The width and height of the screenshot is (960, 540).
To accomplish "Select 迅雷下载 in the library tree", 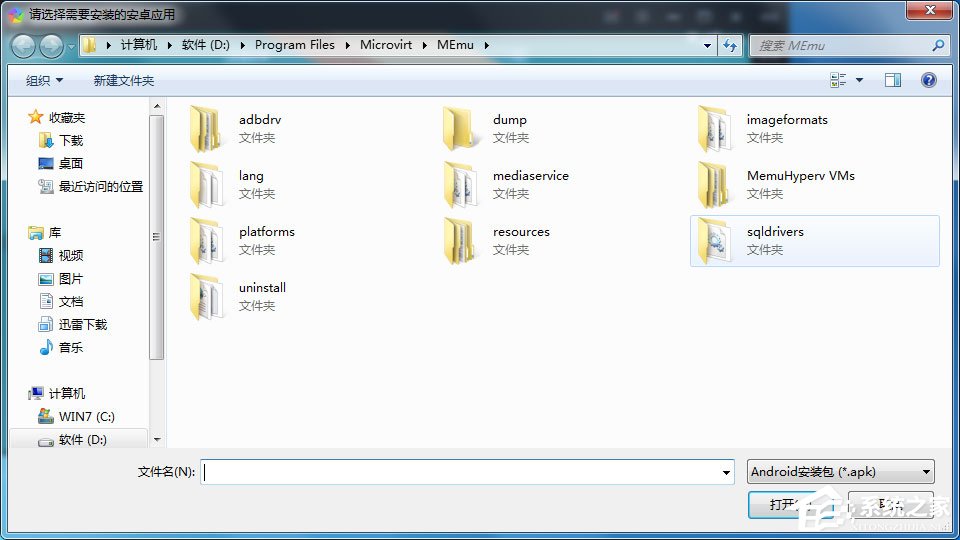I will point(82,325).
